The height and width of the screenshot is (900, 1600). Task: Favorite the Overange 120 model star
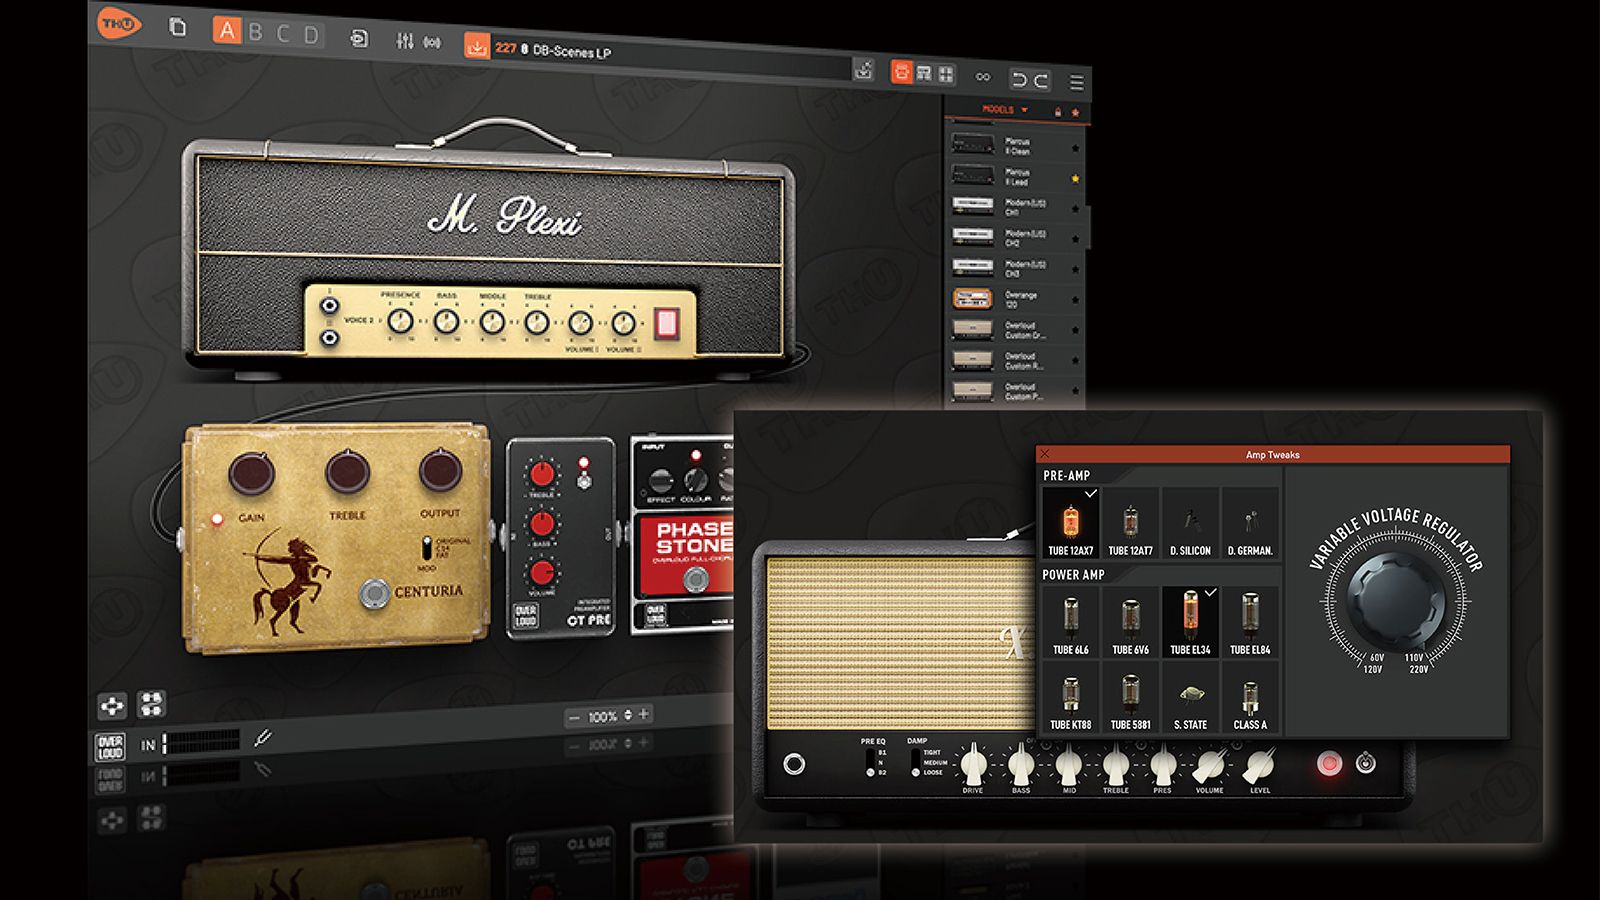[x=1075, y=300]
